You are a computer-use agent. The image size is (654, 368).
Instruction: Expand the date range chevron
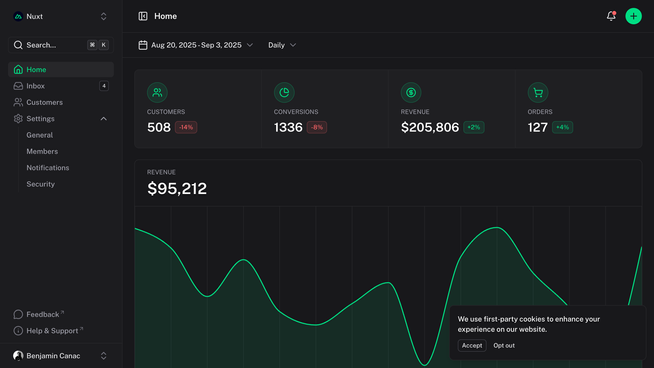pos(250,45)
